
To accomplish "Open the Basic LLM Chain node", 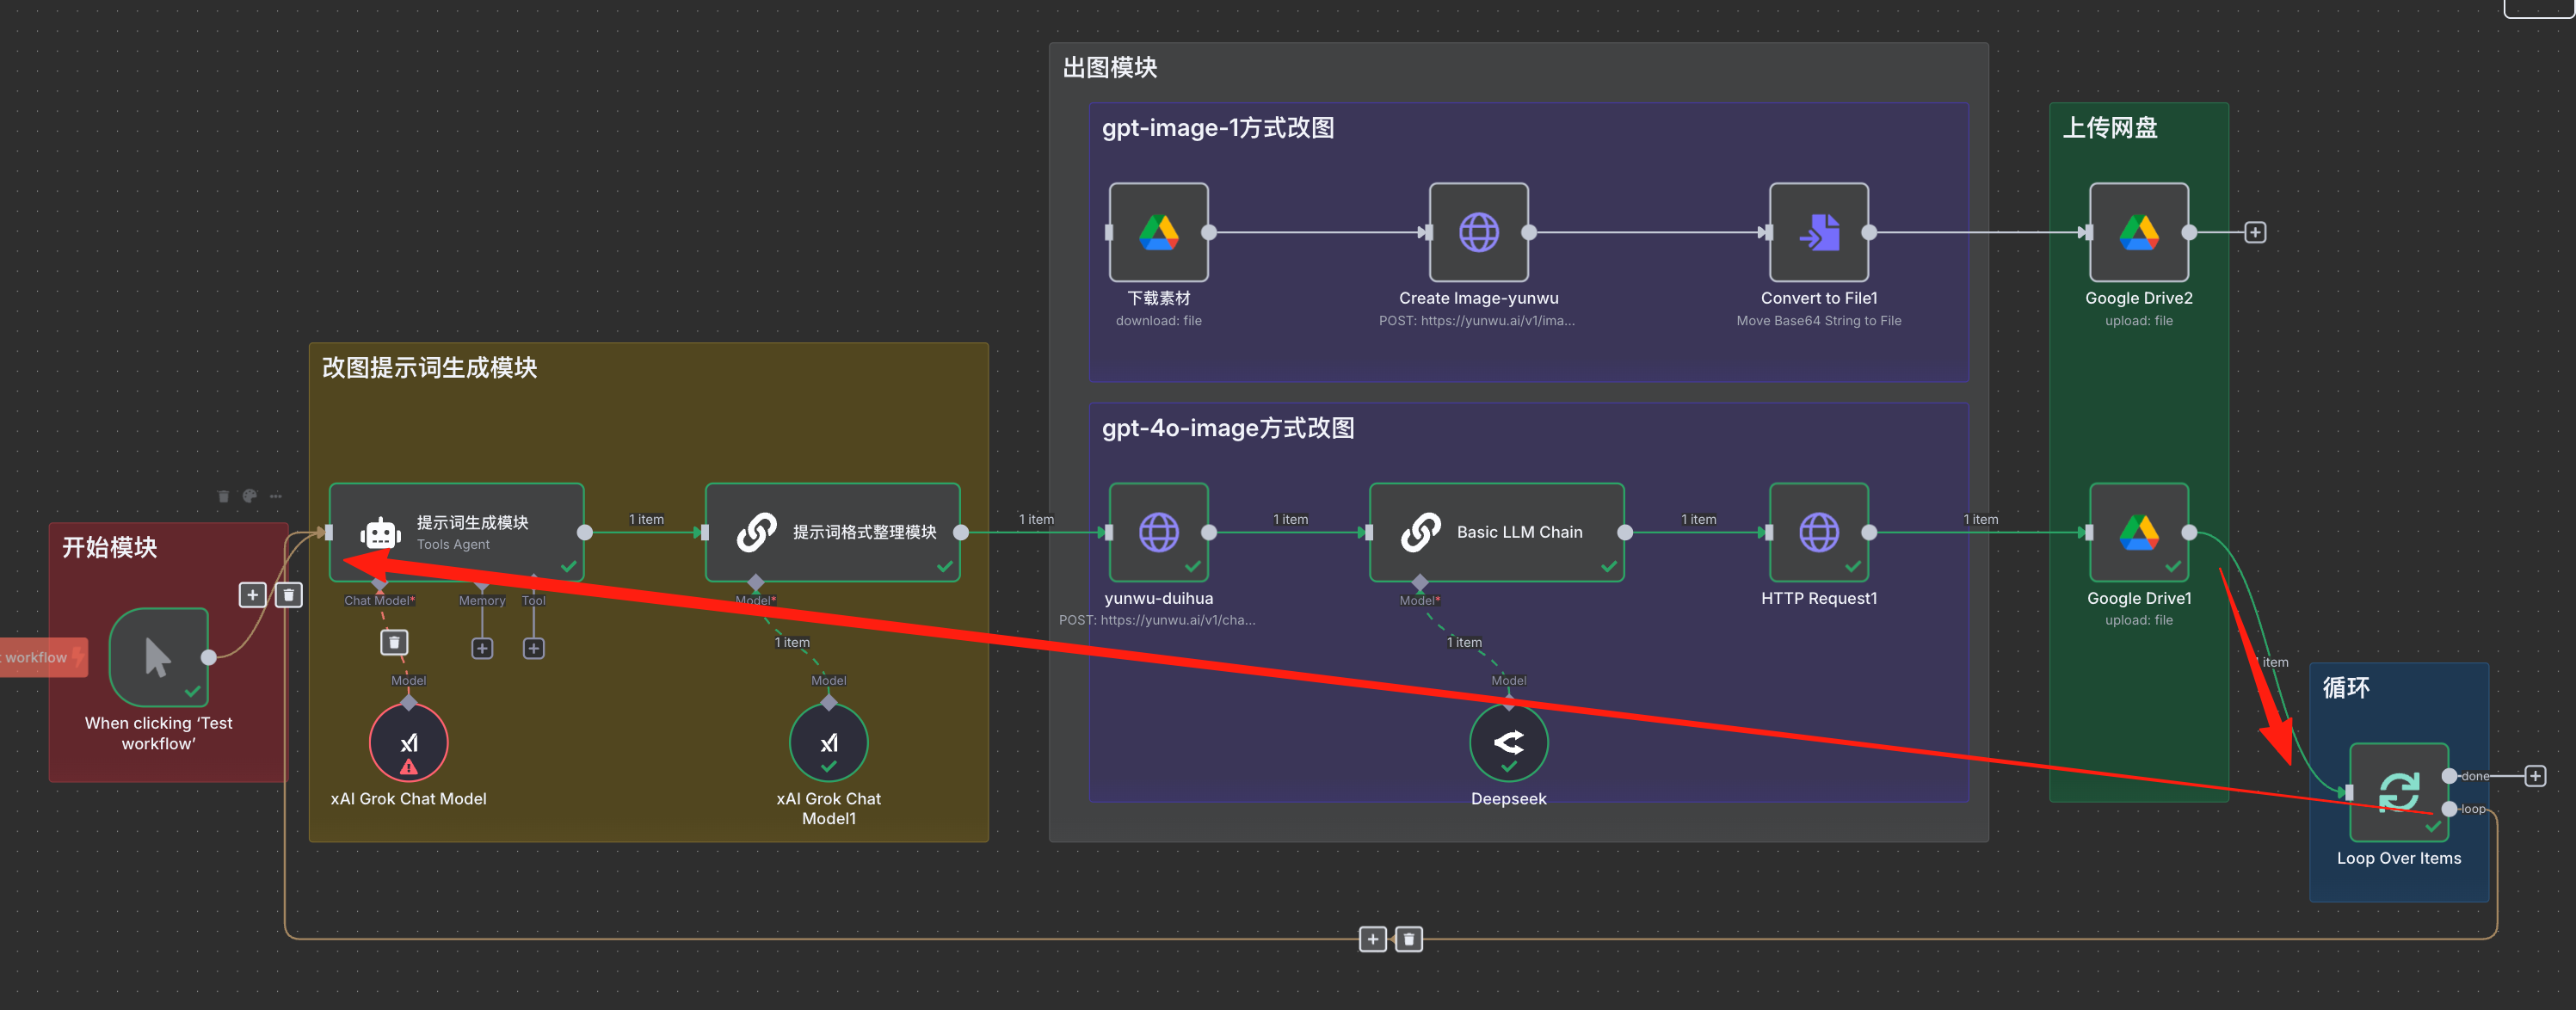I will click(x=1496, y=532).
